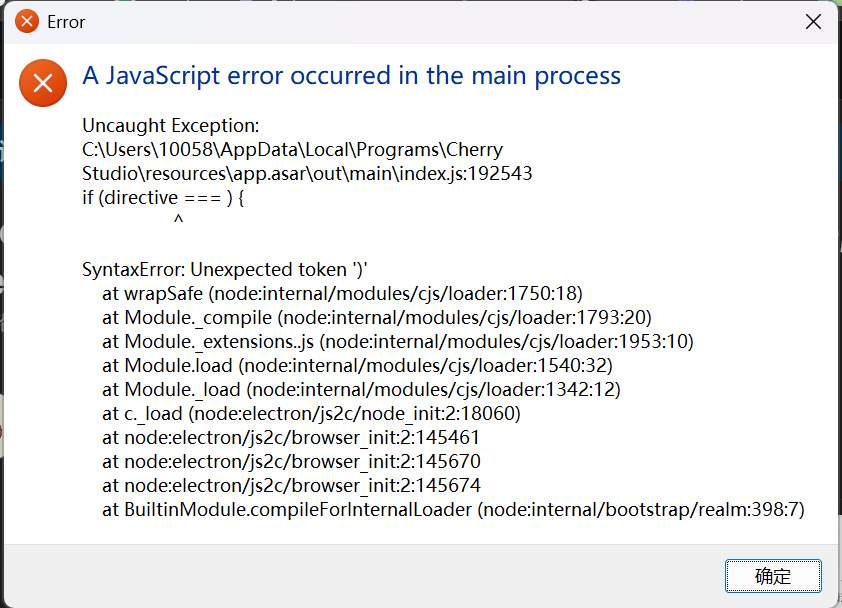Click the "at Module._compile" stack trace line

376,318
